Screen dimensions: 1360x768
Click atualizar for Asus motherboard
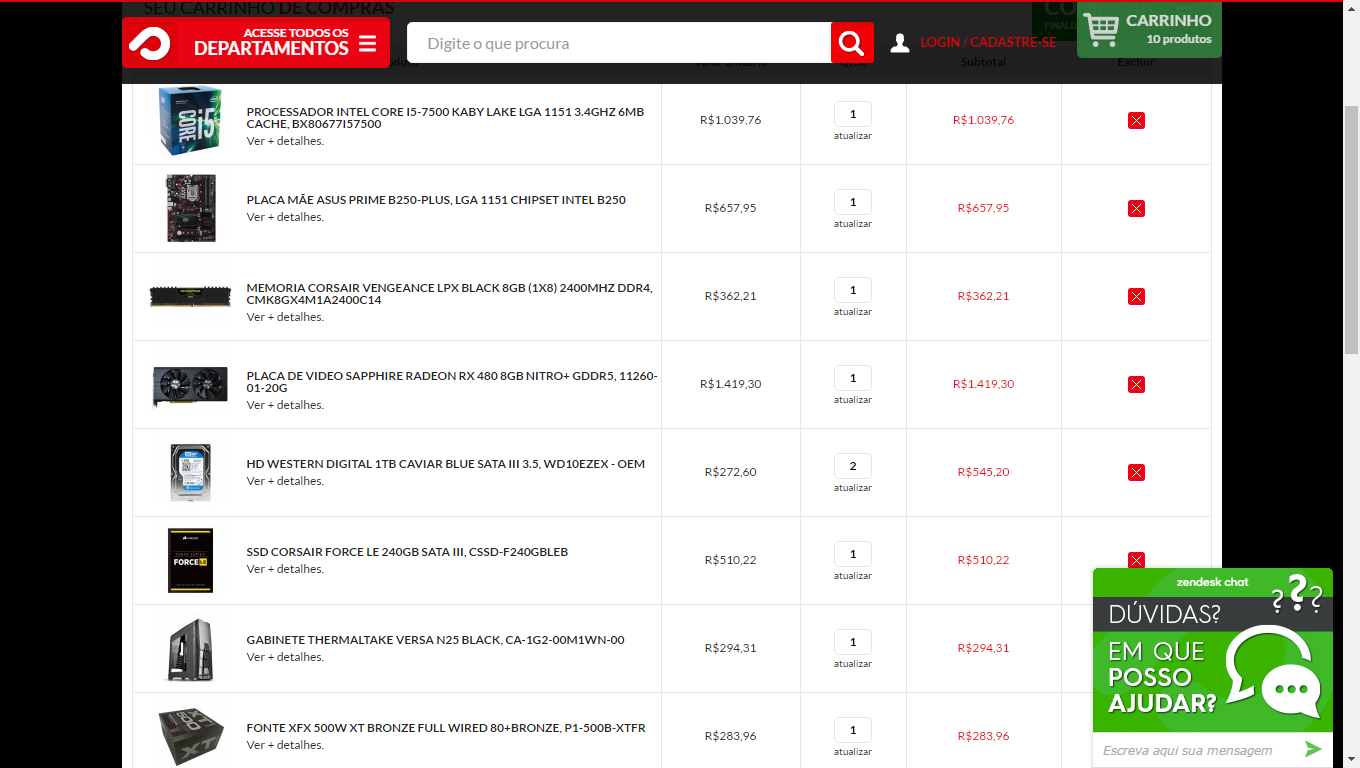coord(853,224)
